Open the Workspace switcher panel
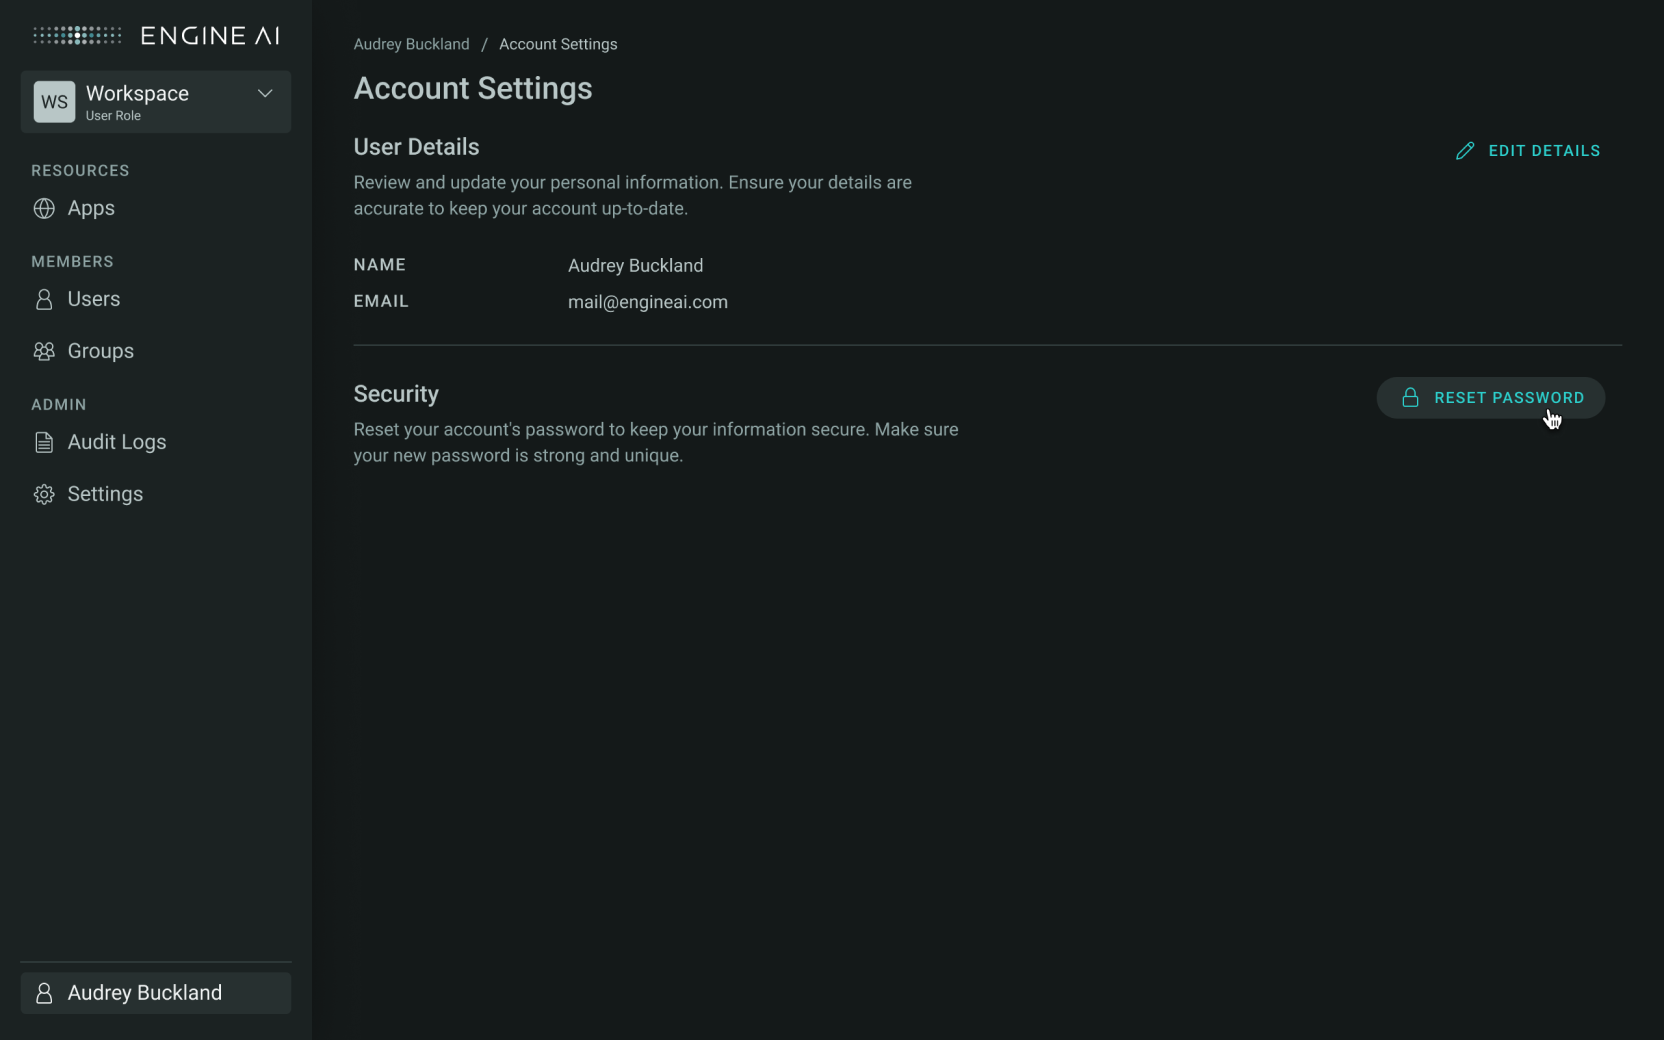Viewport: 1664px width, 1040px height. pos(156,102)
